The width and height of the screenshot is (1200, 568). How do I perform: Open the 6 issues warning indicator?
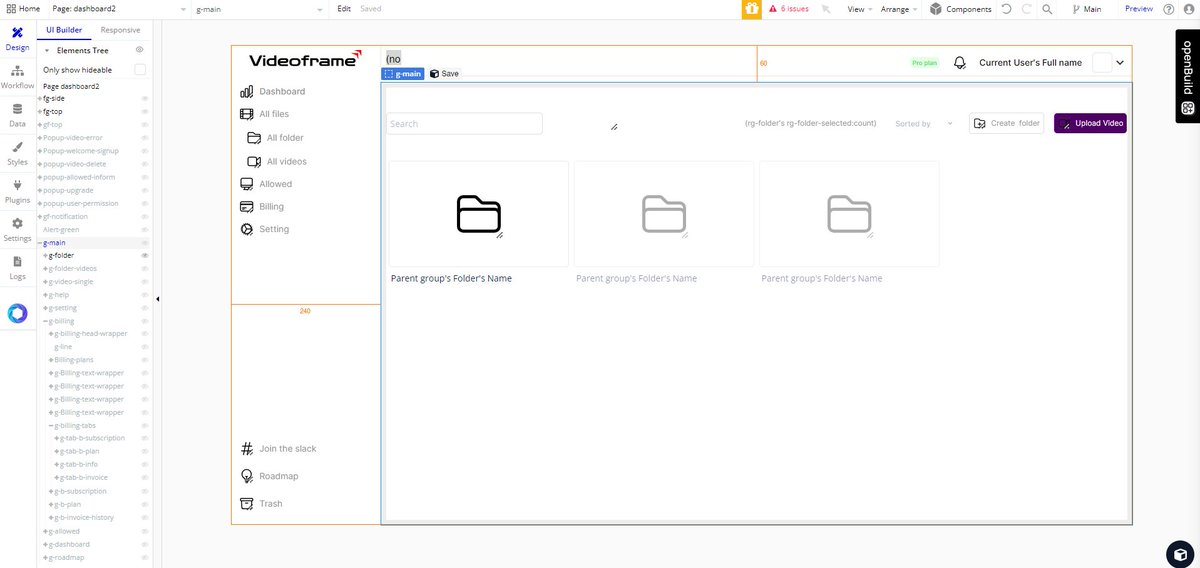point(789,9)
